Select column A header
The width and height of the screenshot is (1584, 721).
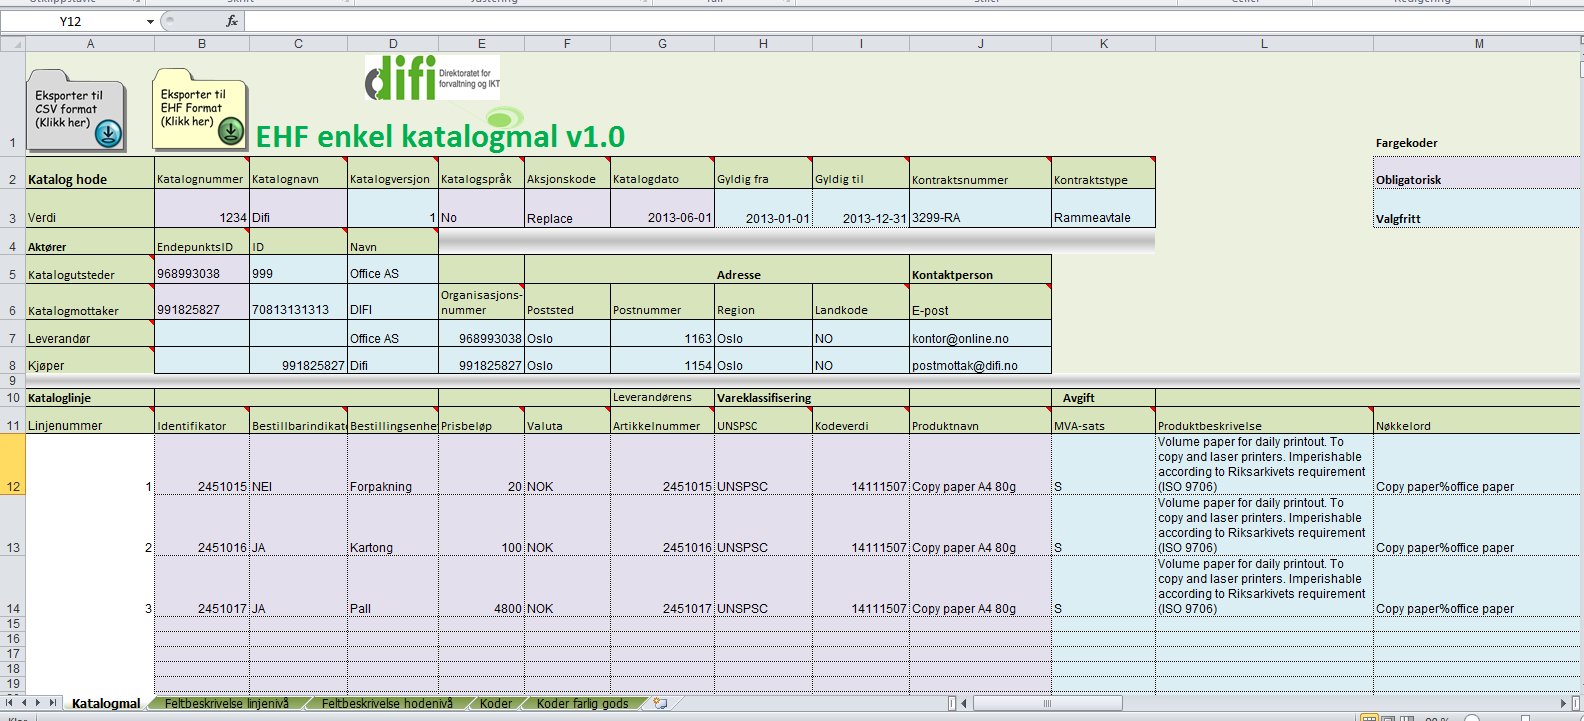click(90, 44)
